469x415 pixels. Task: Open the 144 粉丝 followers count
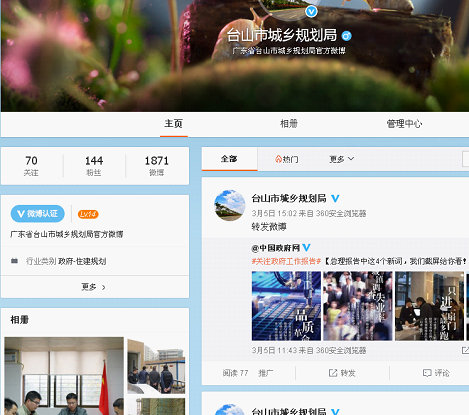pos(94,166)
